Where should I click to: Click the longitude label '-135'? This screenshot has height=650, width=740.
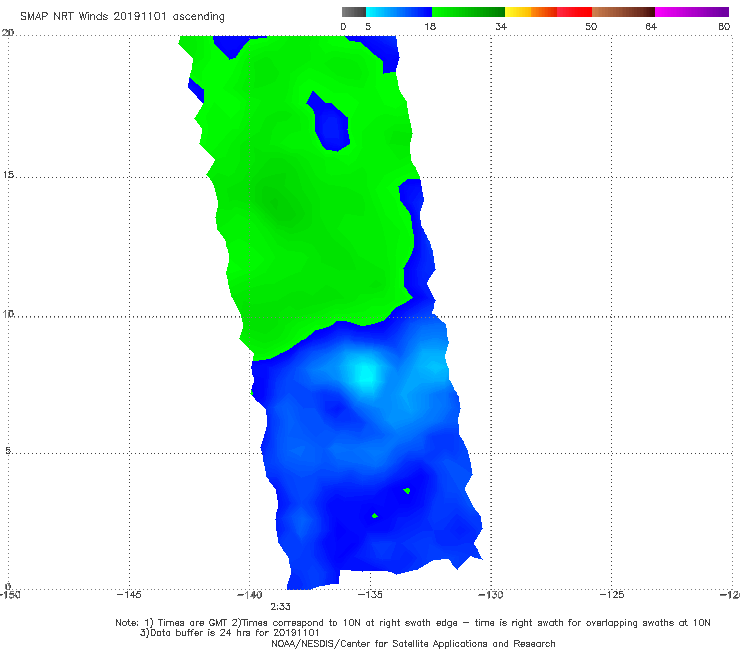pos(370,595)
